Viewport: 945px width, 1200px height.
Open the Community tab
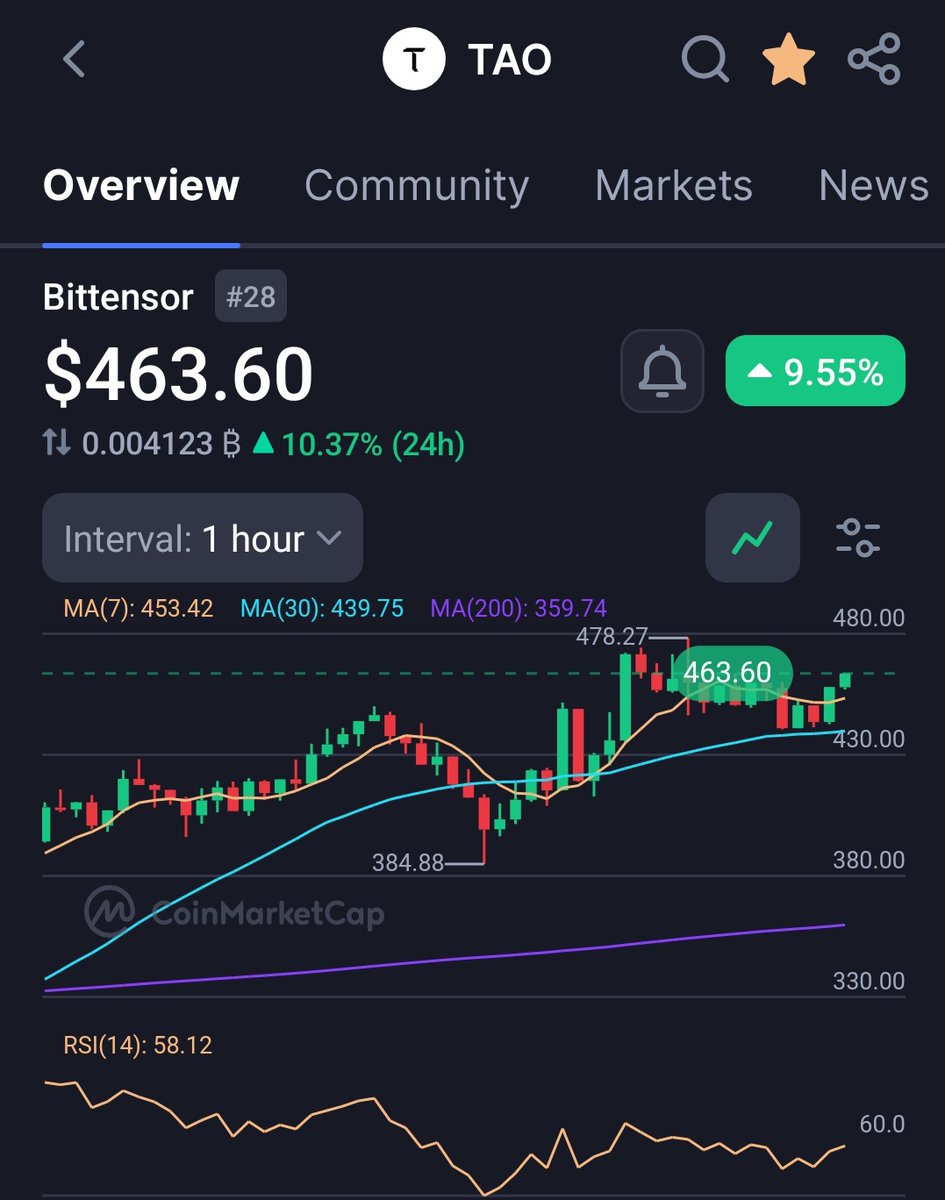coord(416,186)
